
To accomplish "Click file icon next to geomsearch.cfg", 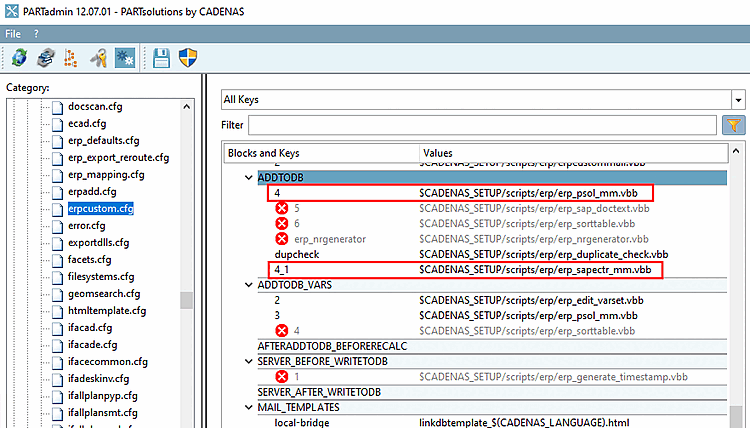I will point(57,294).
